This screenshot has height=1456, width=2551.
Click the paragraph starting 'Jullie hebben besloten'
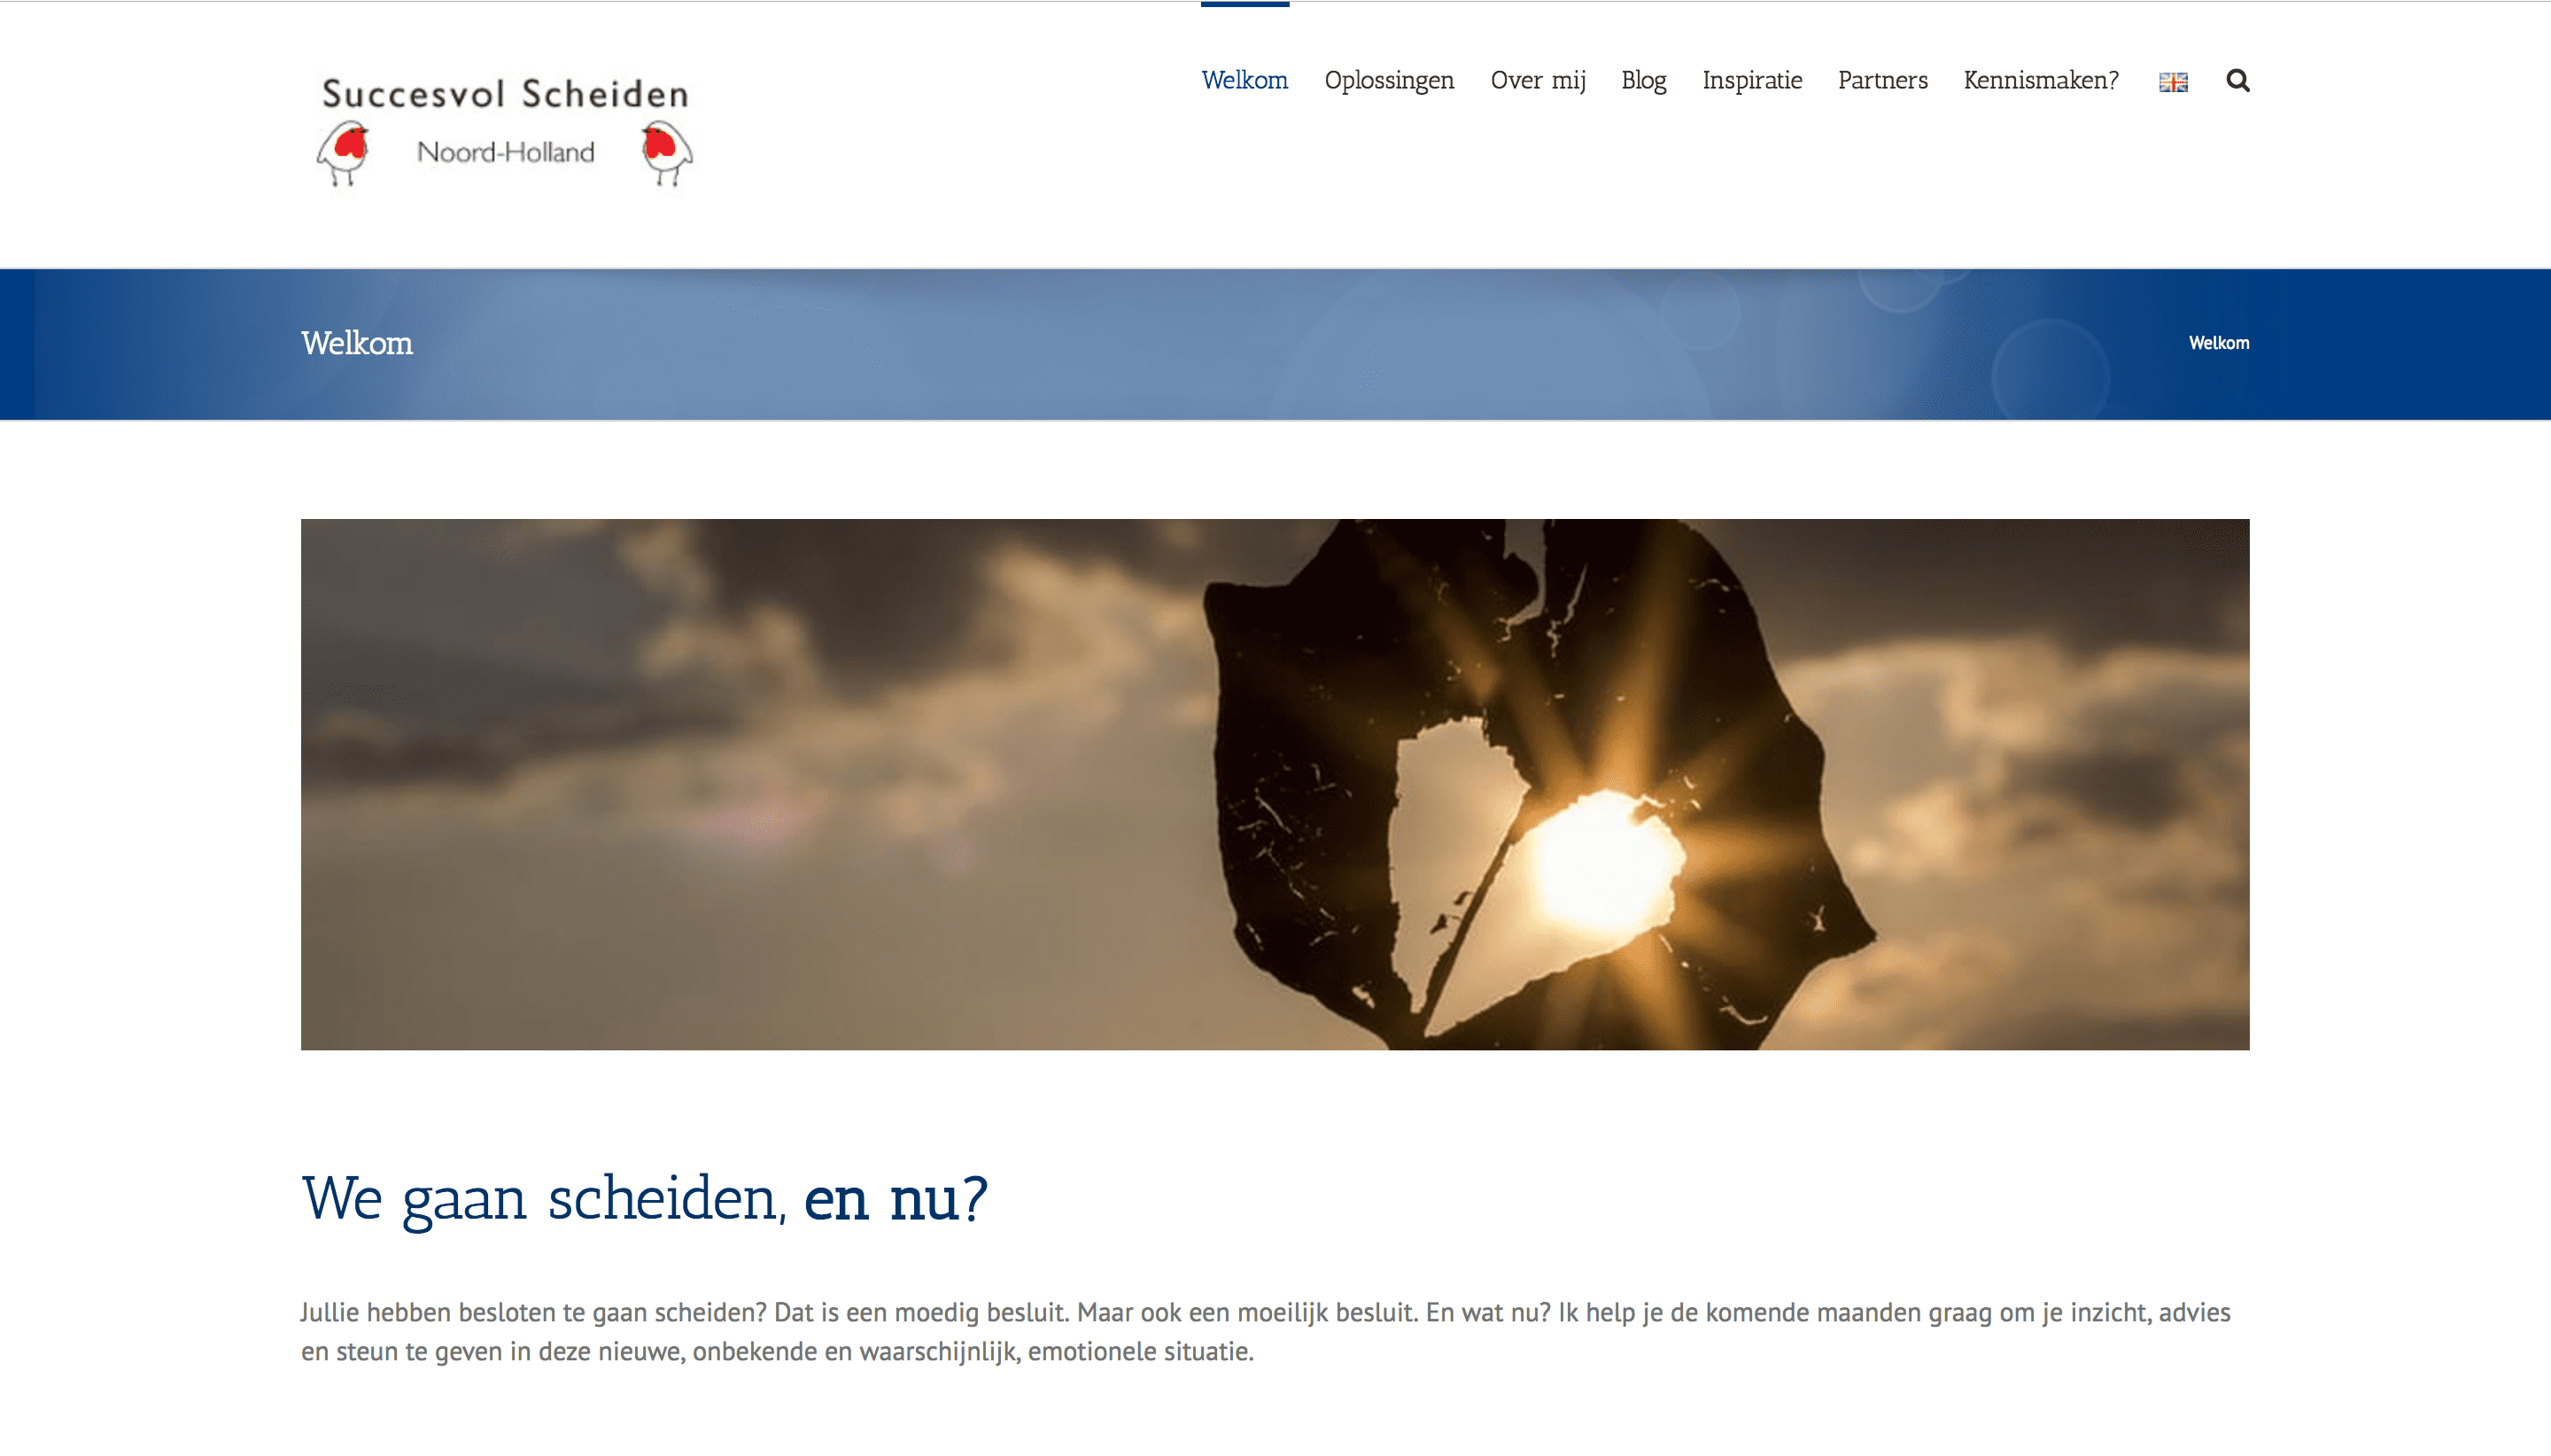[x=1265, y=1332]
